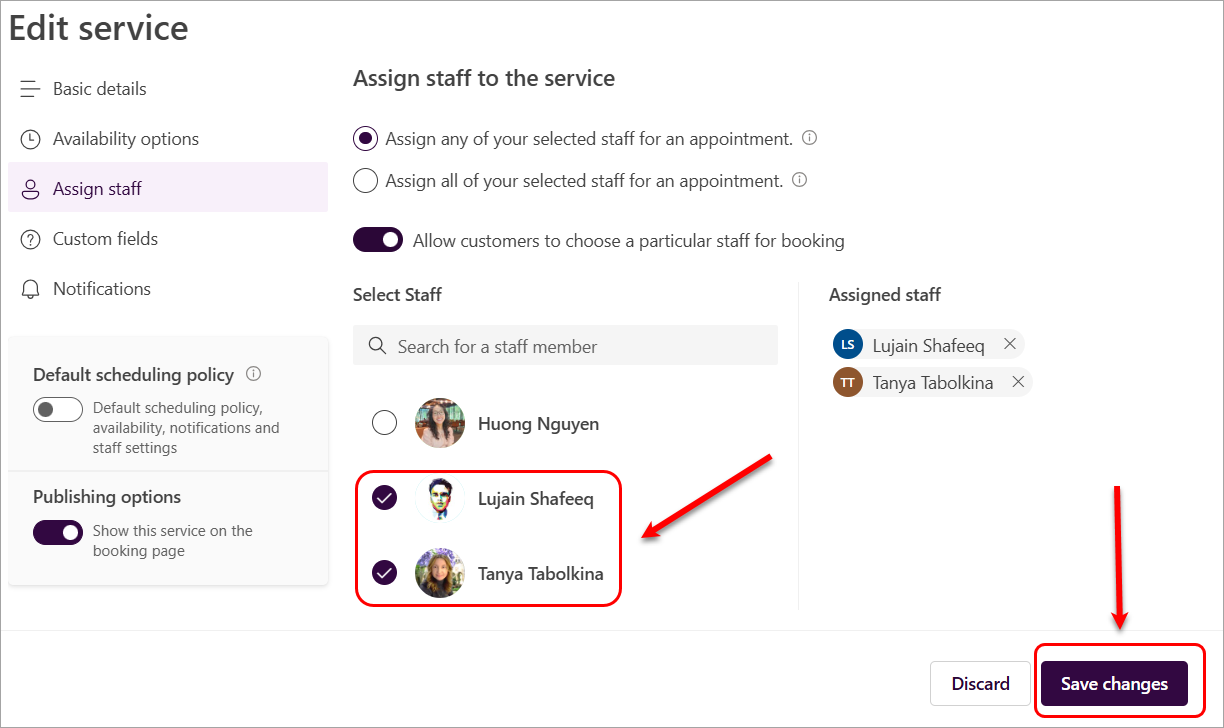
Task: Click Huong Nguyen's profile photo
Action: (x=440, y=423)
